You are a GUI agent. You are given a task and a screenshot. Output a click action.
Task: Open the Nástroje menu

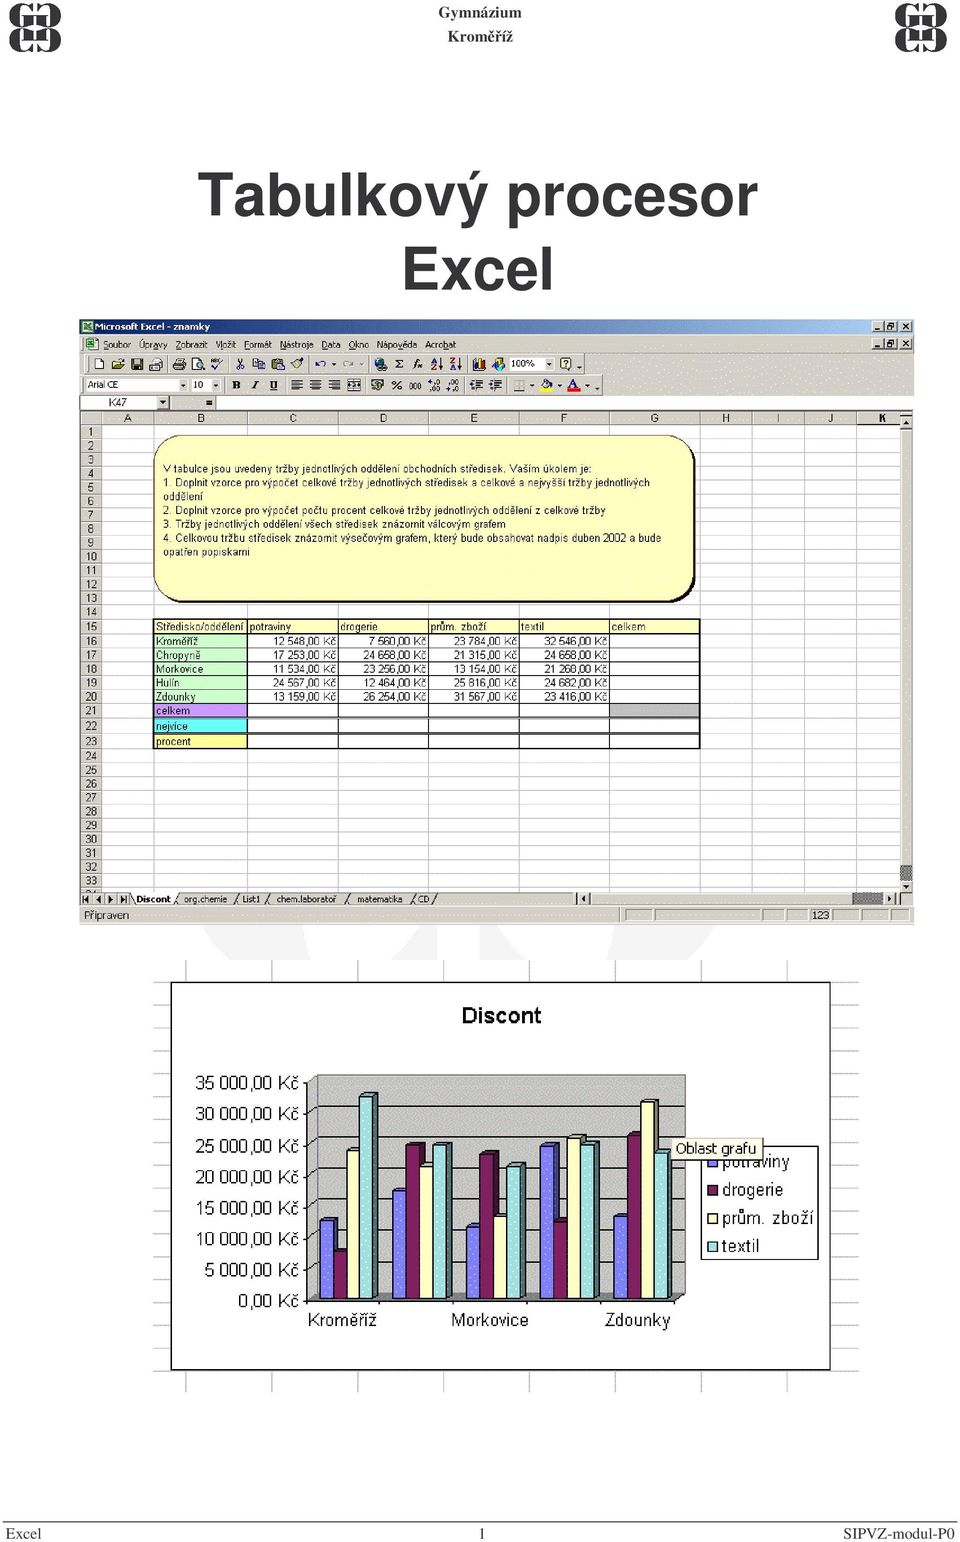pyautogui.click(x=296, y=344)
